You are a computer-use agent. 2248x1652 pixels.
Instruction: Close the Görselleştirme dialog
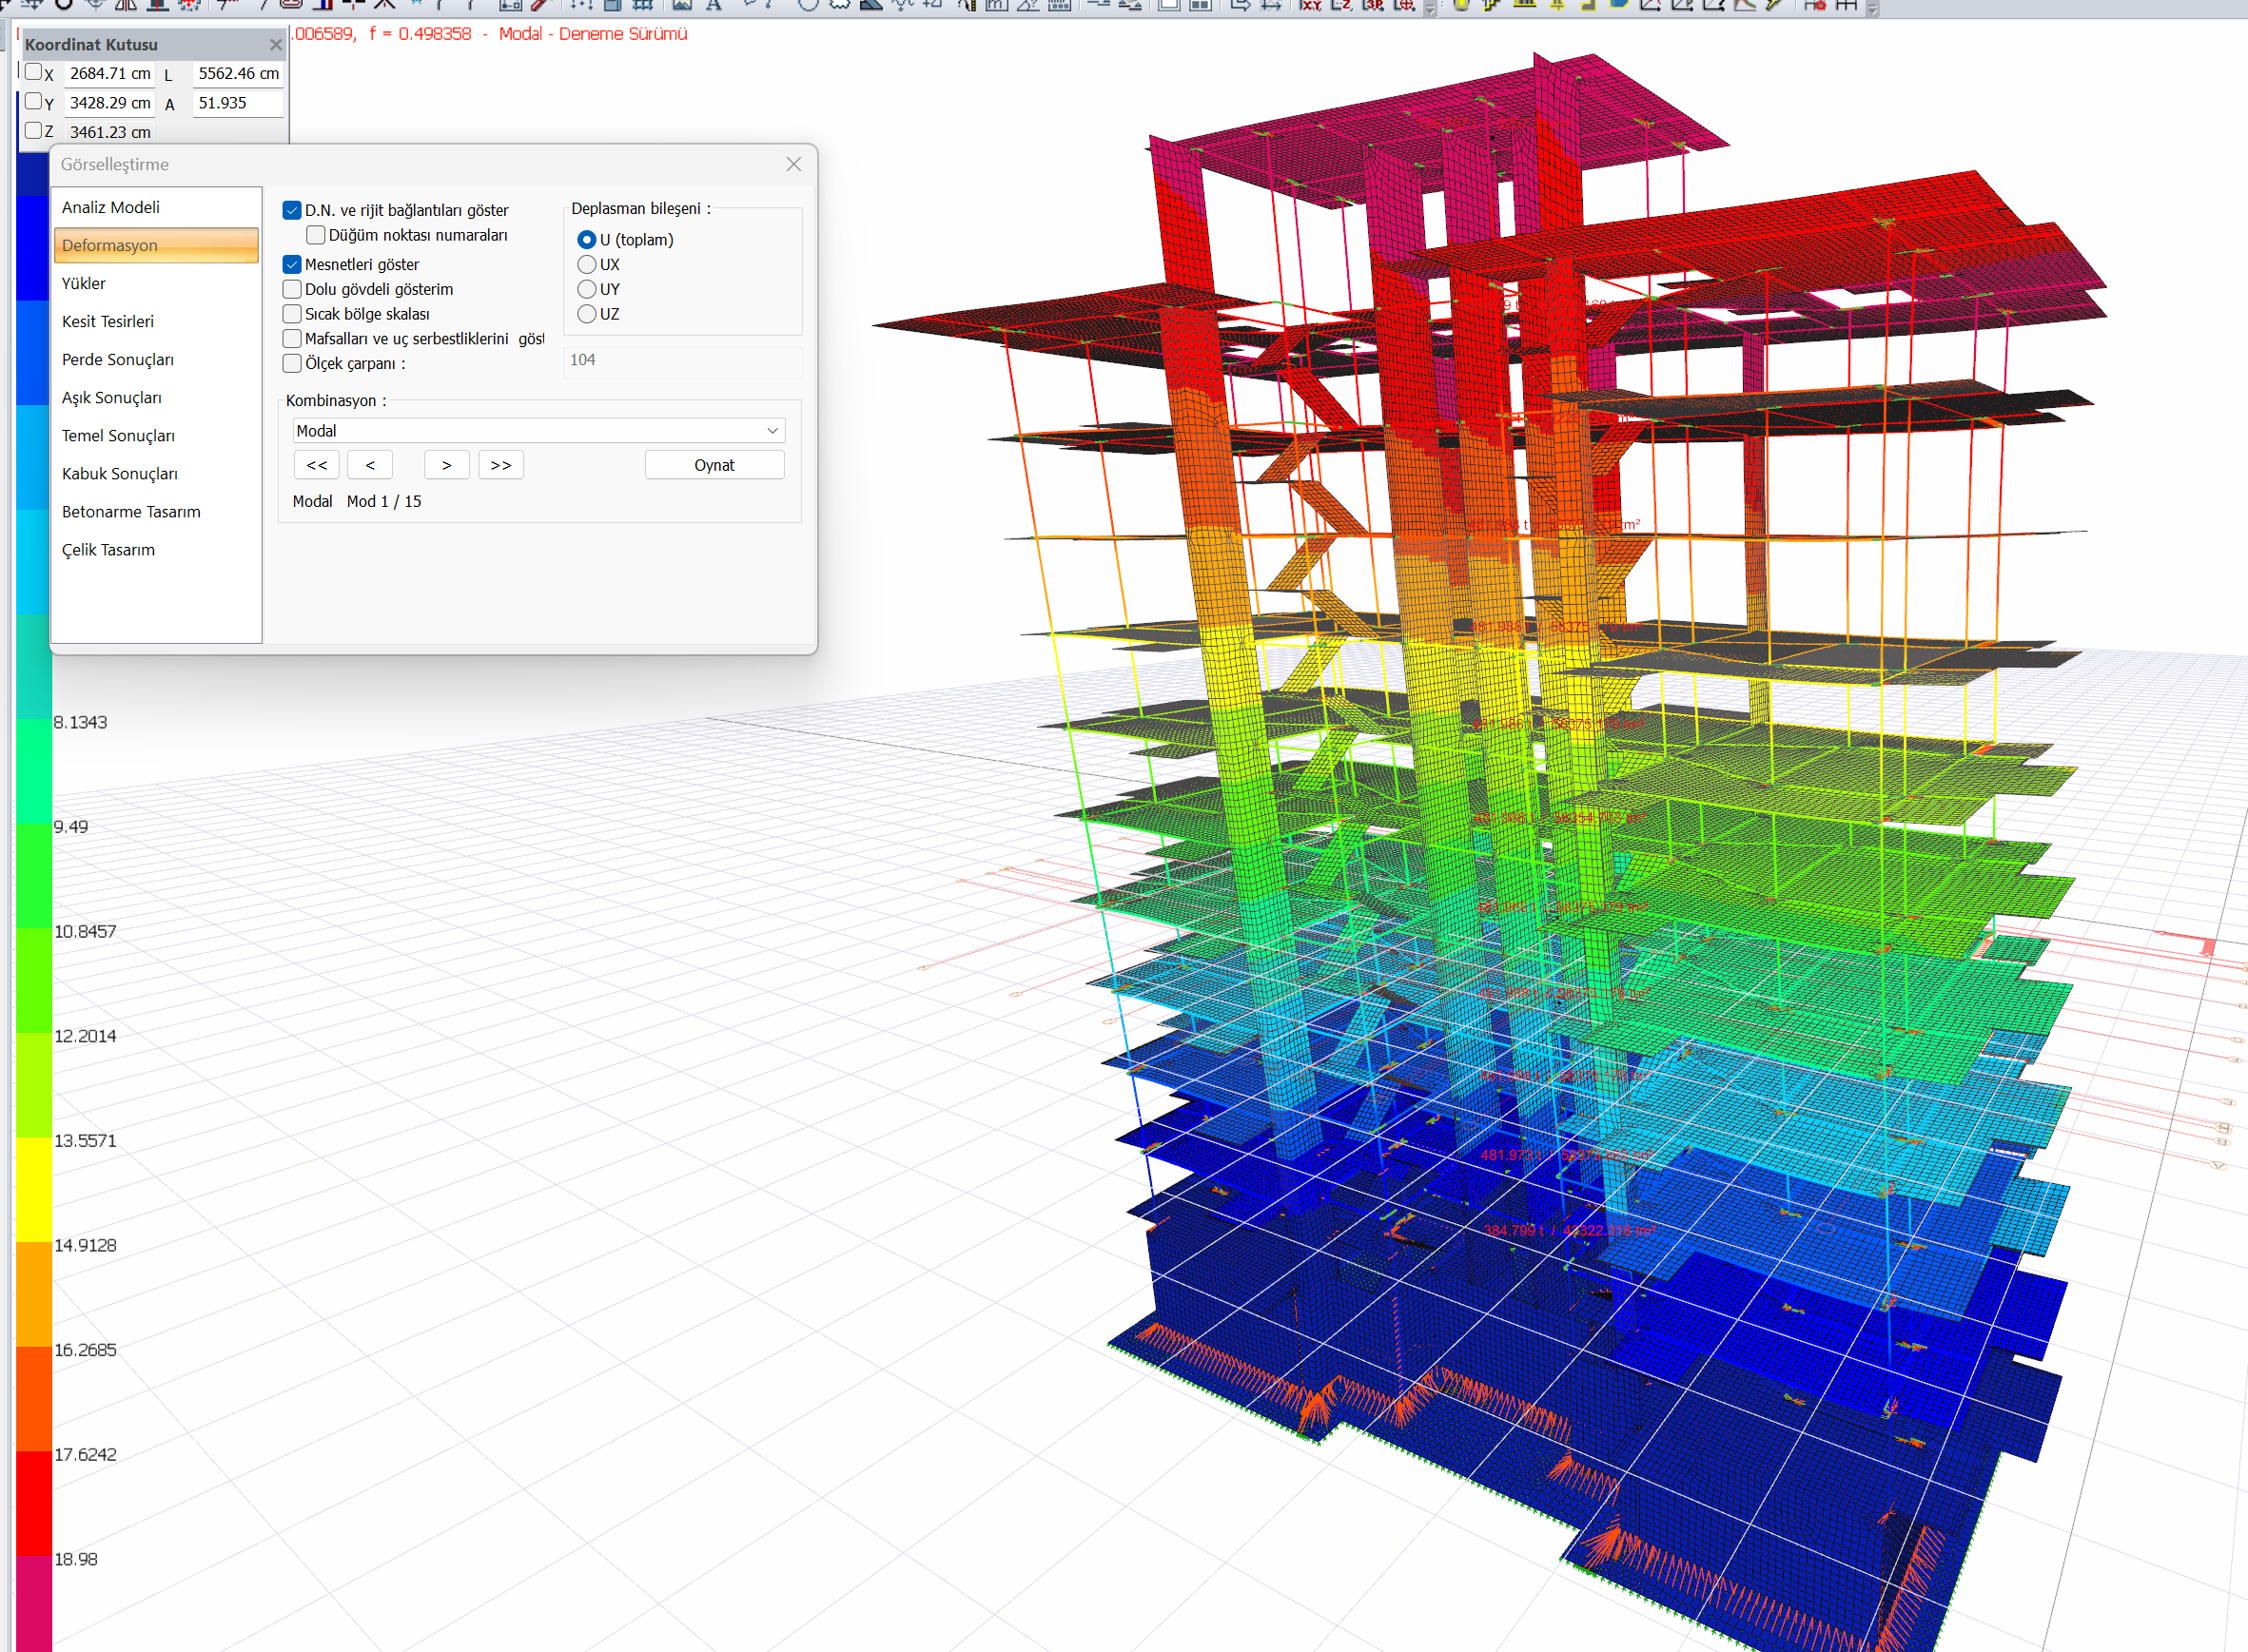[x=793, y=164]
